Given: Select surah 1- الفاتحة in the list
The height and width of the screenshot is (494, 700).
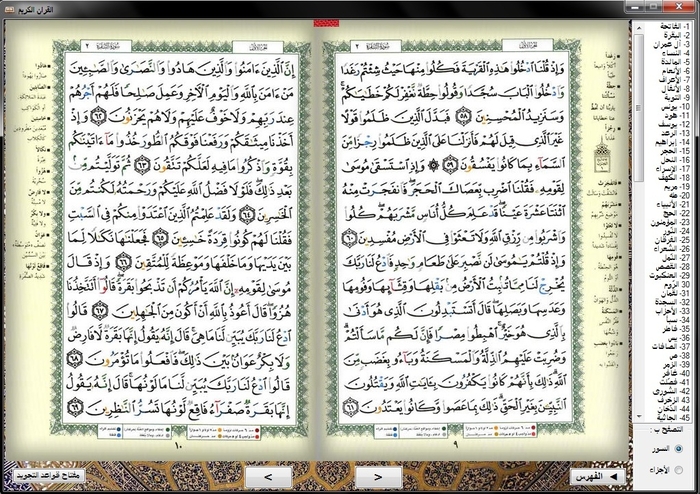Looking at the screenshot, I should [x=675, y=27].
